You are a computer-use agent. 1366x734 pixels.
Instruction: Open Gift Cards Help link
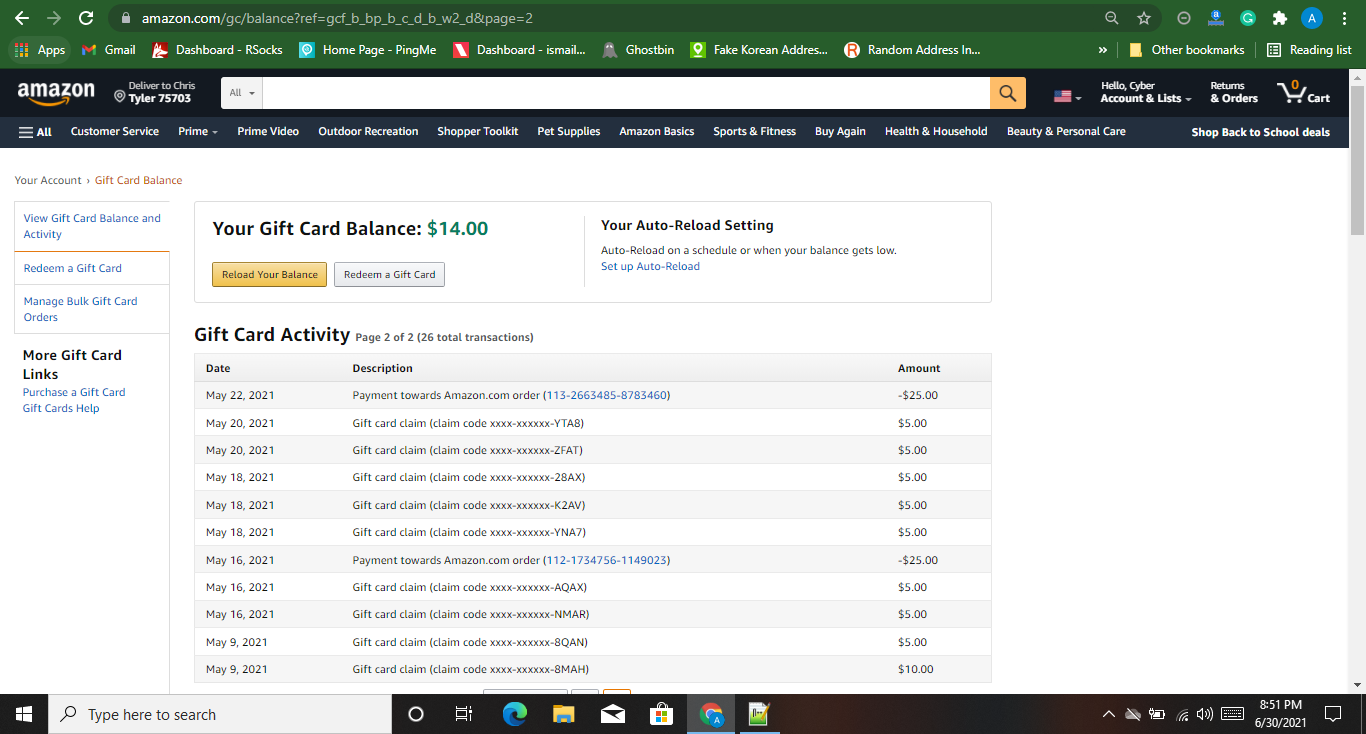coord(61,408)
